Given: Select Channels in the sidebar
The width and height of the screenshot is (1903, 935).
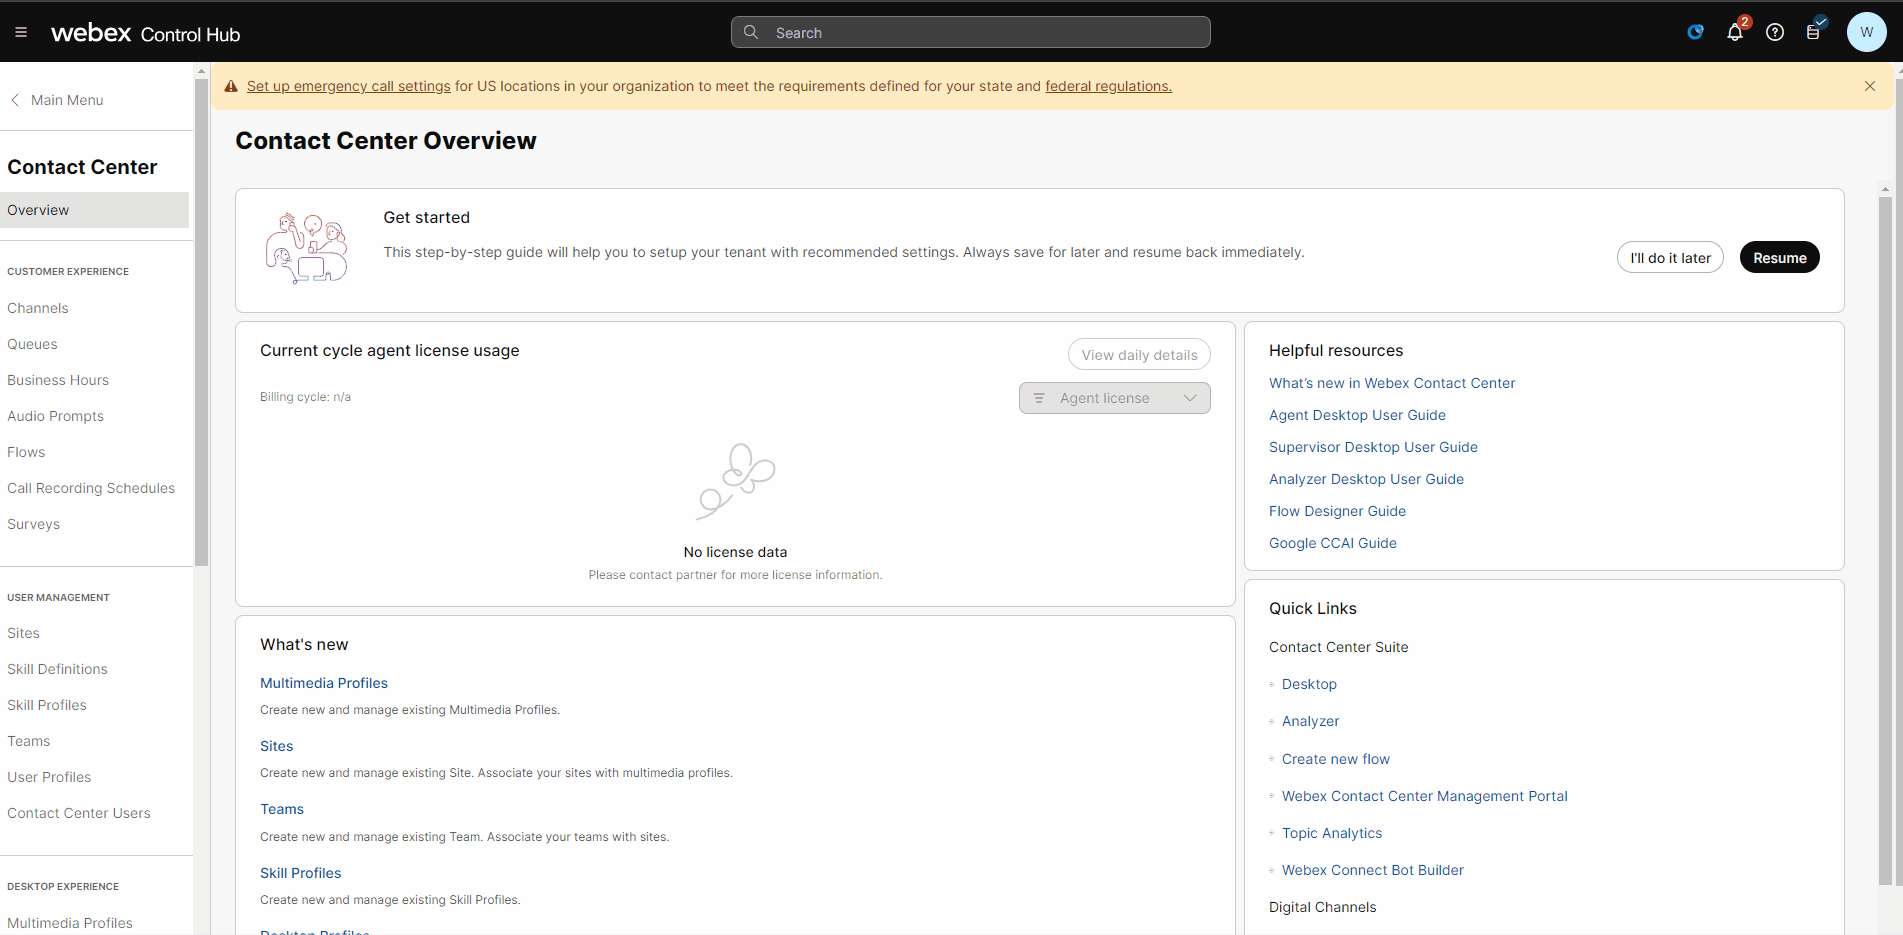Looking at the screenshot, I should point(38,308).
